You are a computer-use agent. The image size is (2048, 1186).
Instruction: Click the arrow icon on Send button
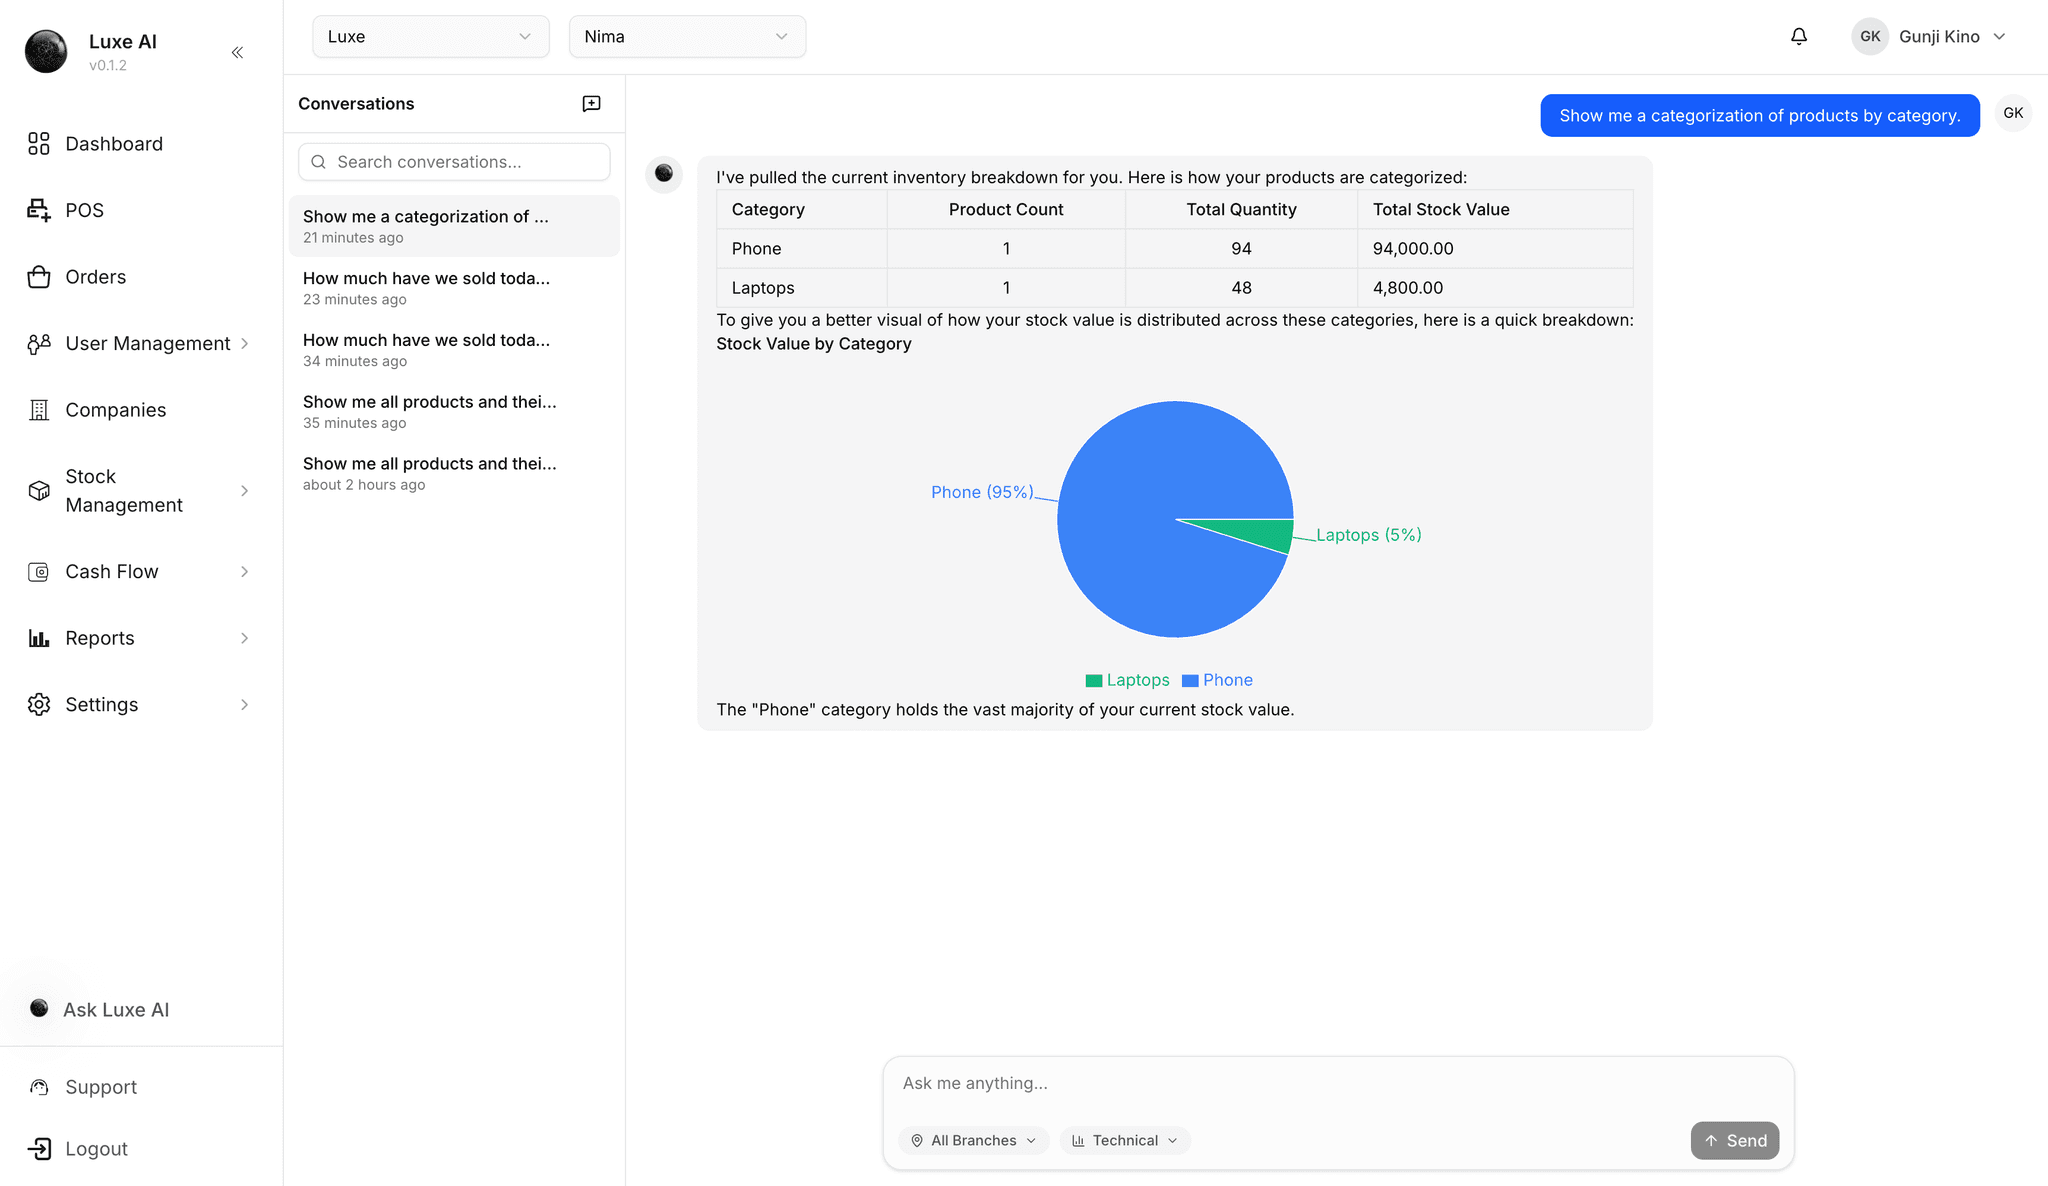(x=1711, y=1141)
